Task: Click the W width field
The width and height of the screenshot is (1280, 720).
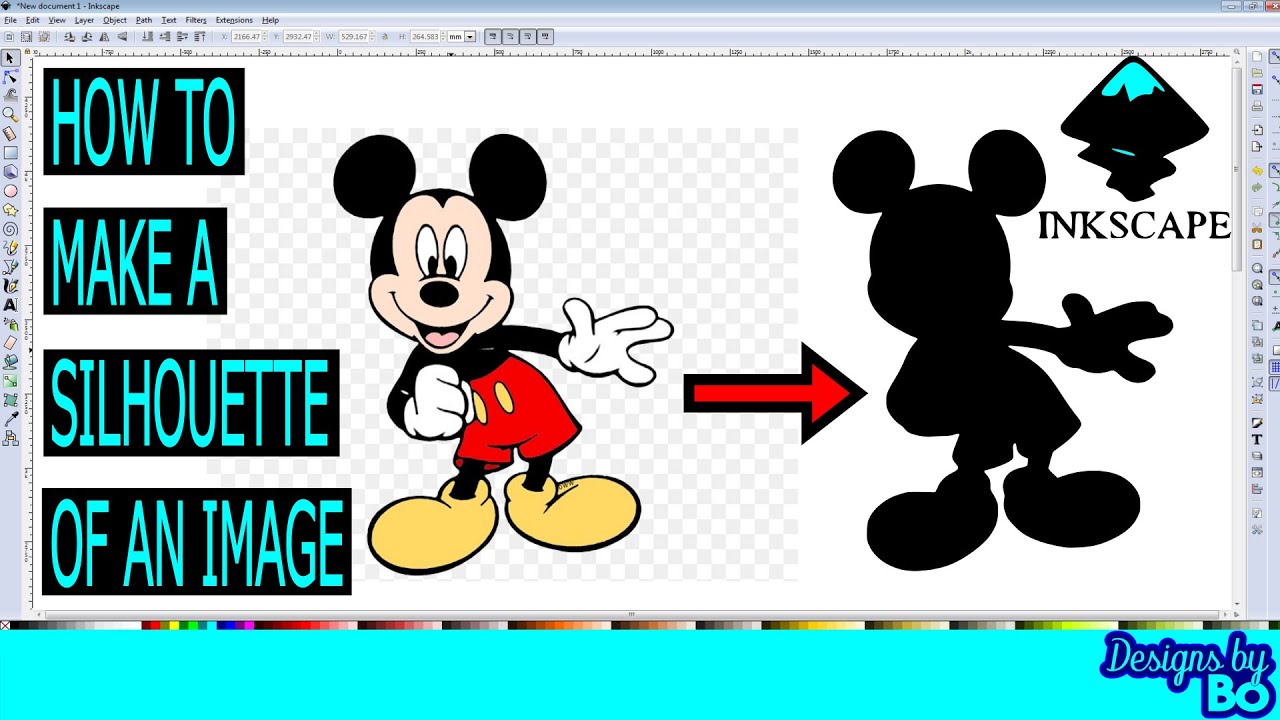Action: tap(355, 37)
